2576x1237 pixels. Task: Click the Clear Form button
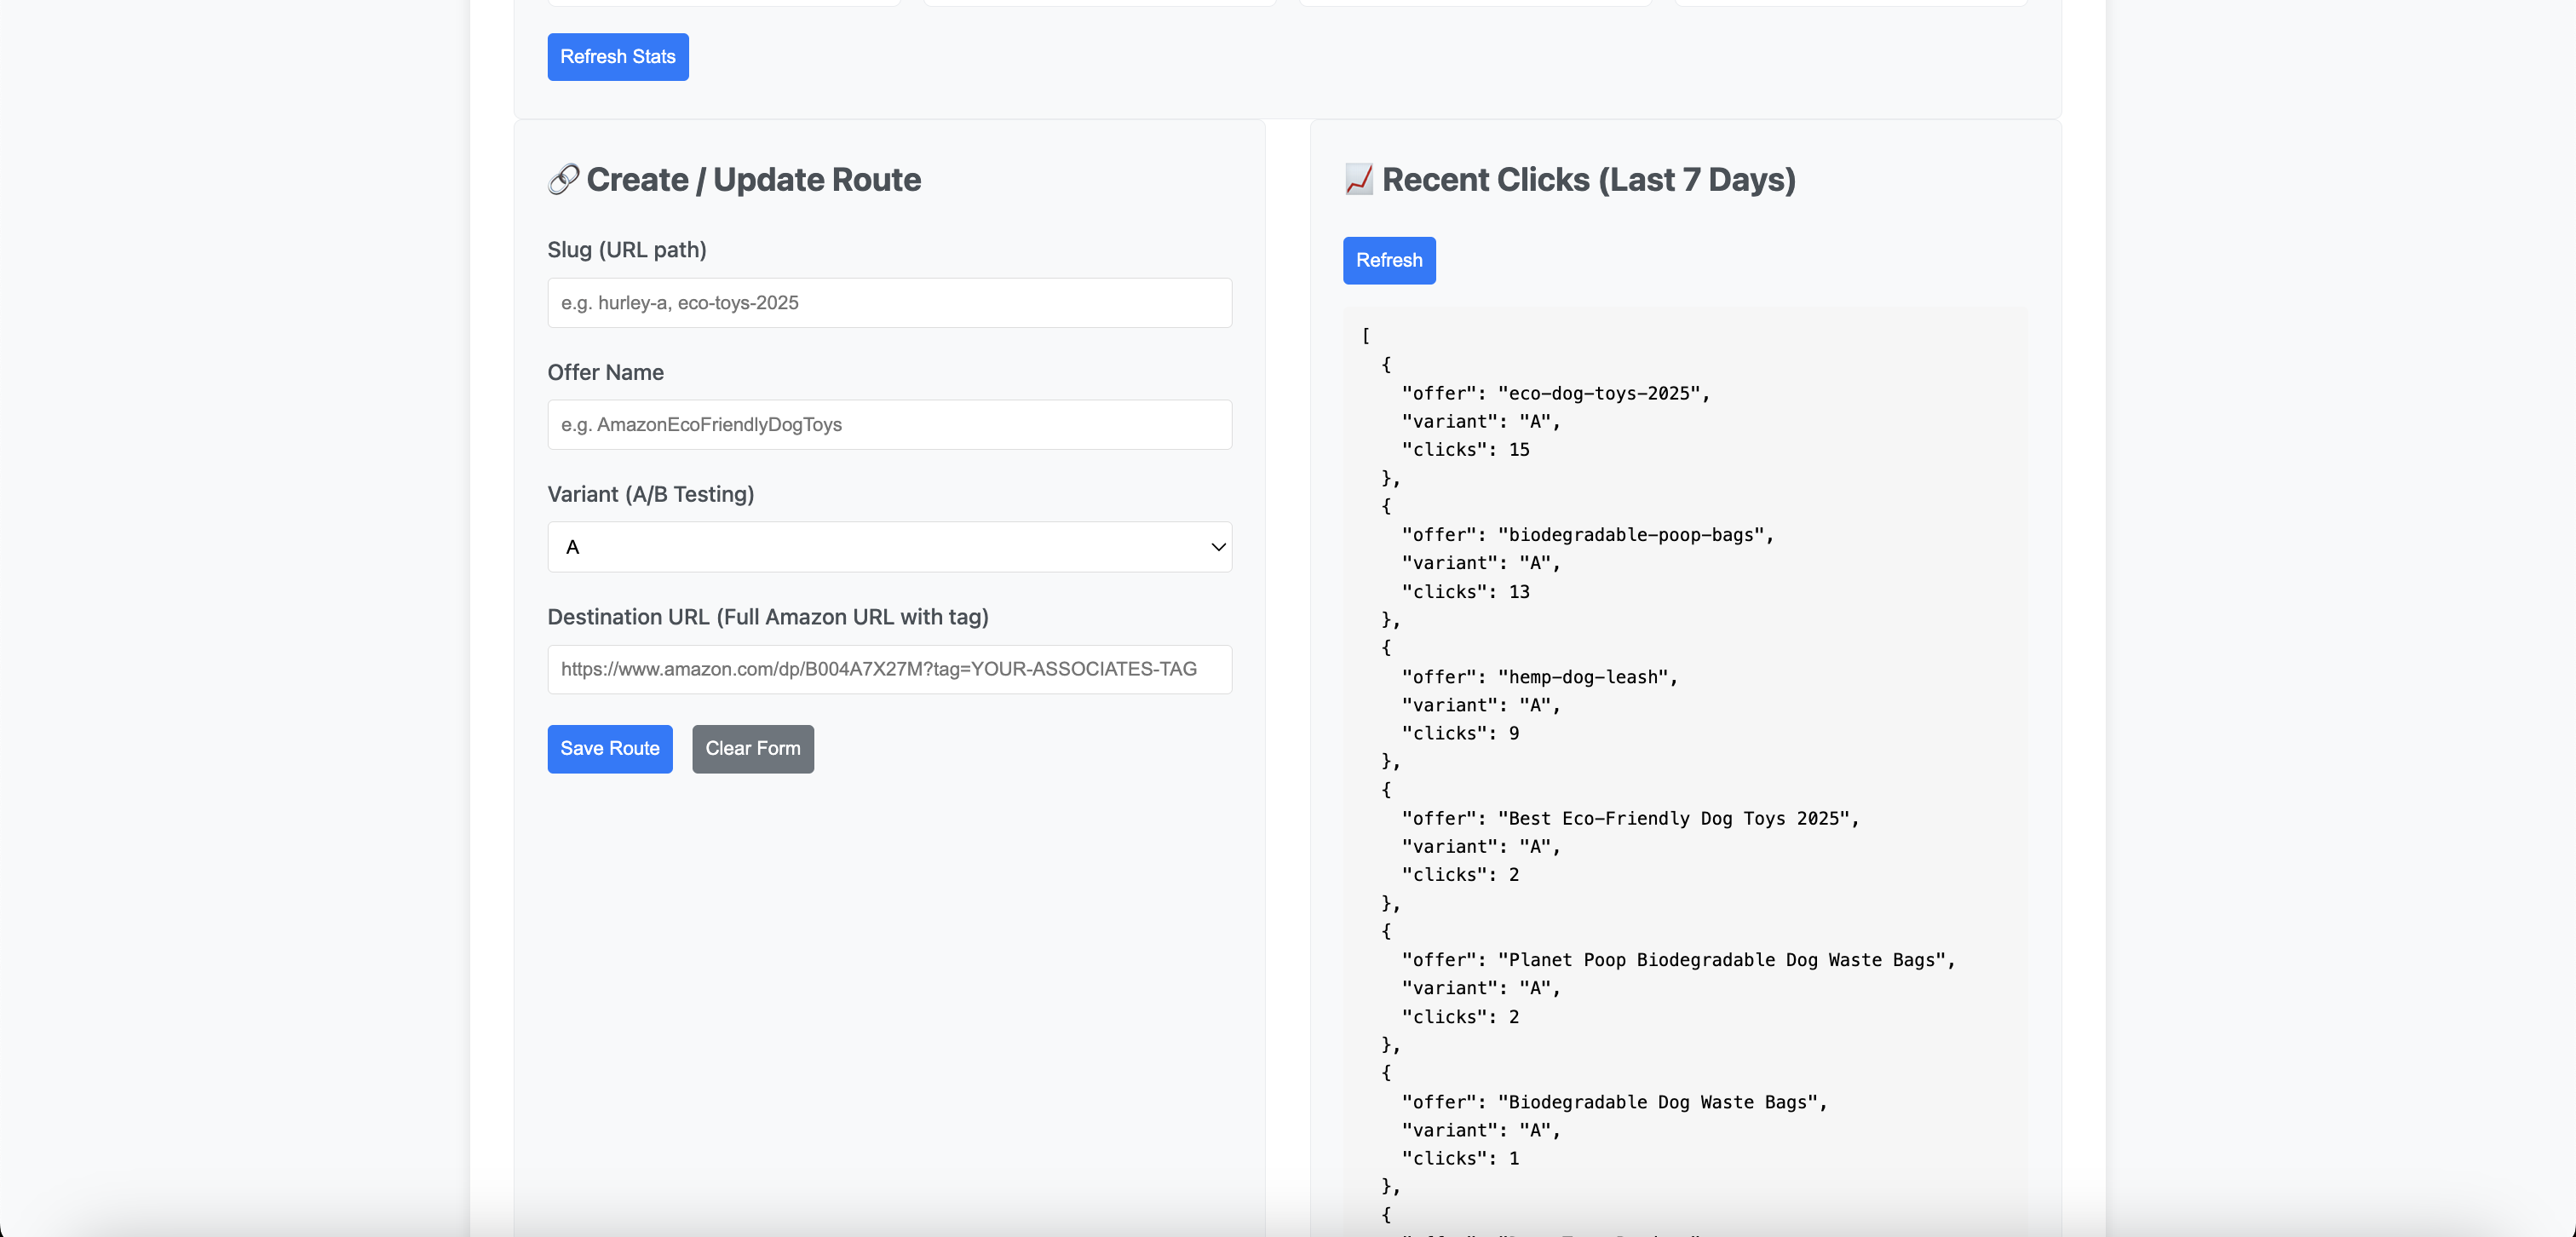[752, 748]
